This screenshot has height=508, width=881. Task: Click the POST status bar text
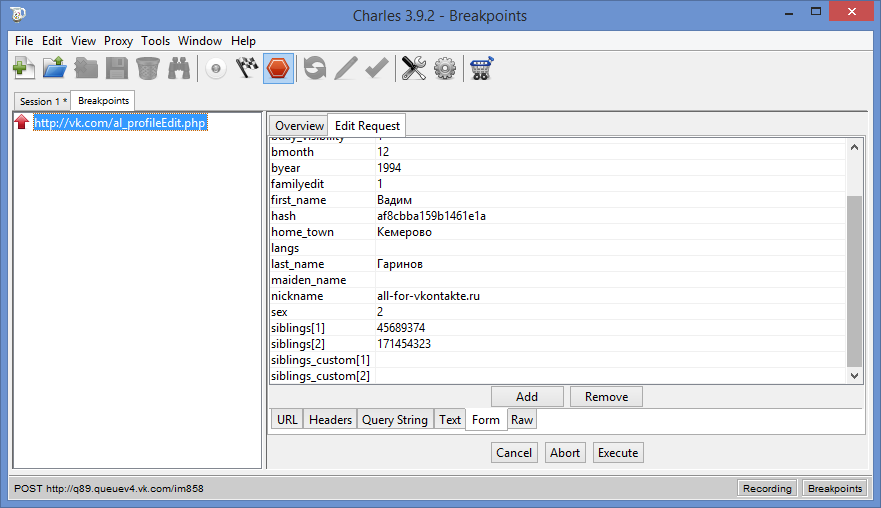click(x=109, y=488)
